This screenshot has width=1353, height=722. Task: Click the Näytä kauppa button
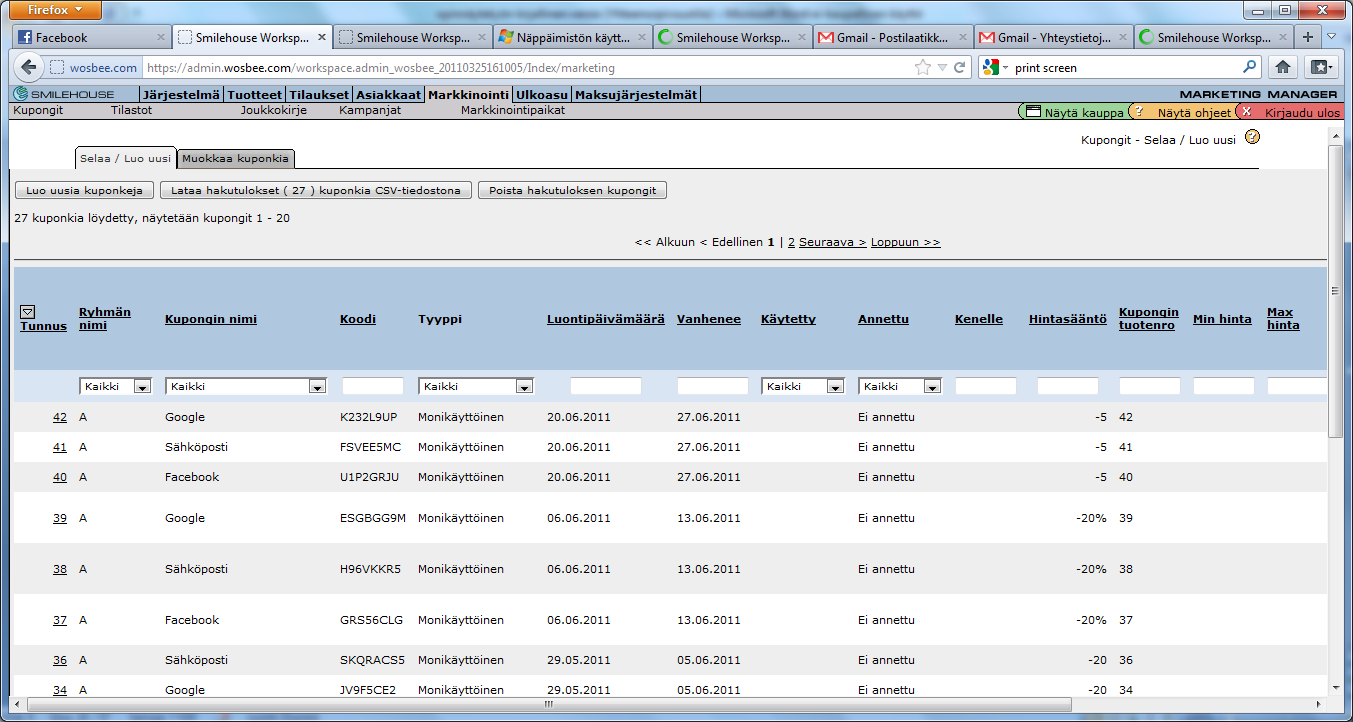tap(1073, 112)
